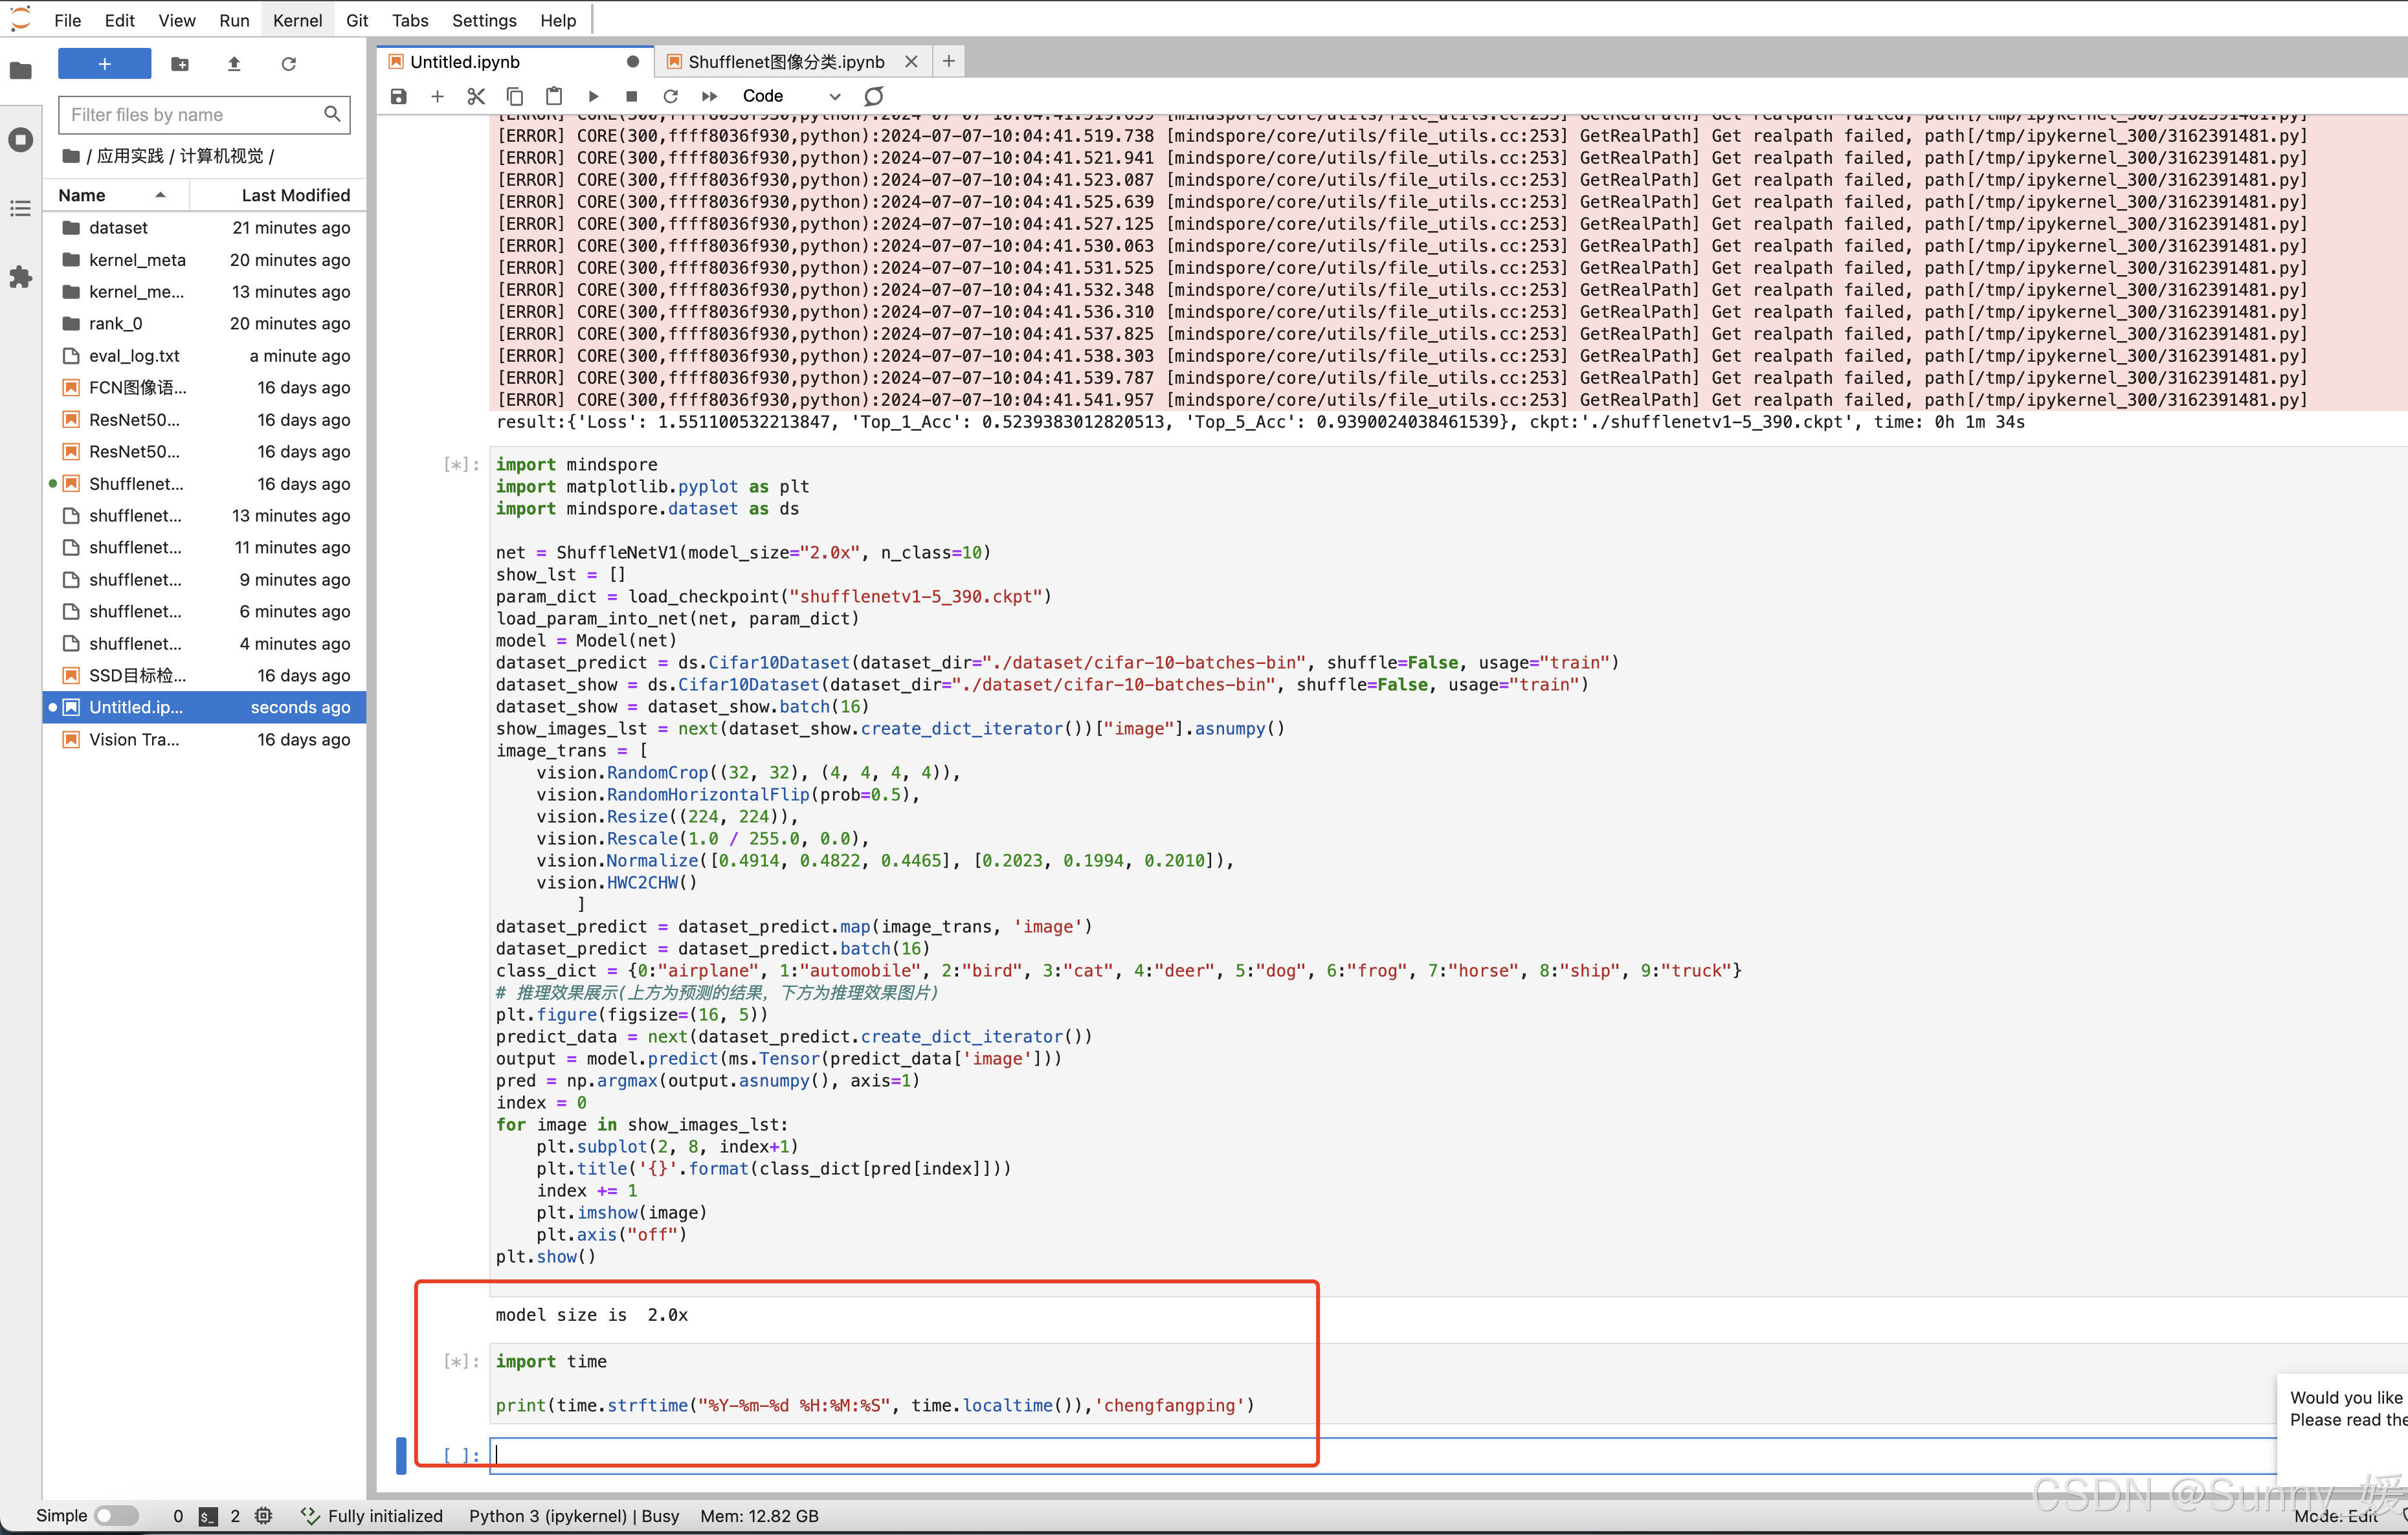Image resolution: width=2408 pixels, height=1535 pixels.
Task: Save the notebook with the disk icon
Action: pyautogui.click(x=398, y=96)
